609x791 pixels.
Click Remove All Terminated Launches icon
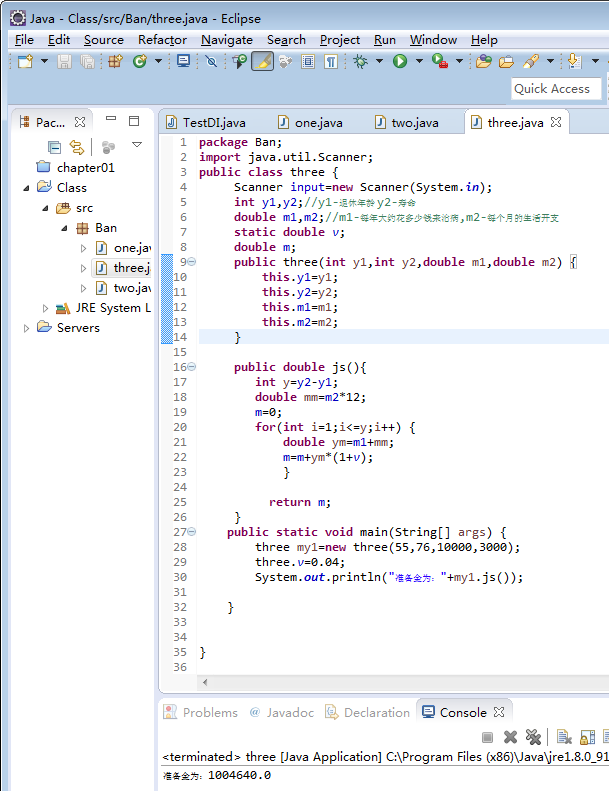click(x=533, y=737)
